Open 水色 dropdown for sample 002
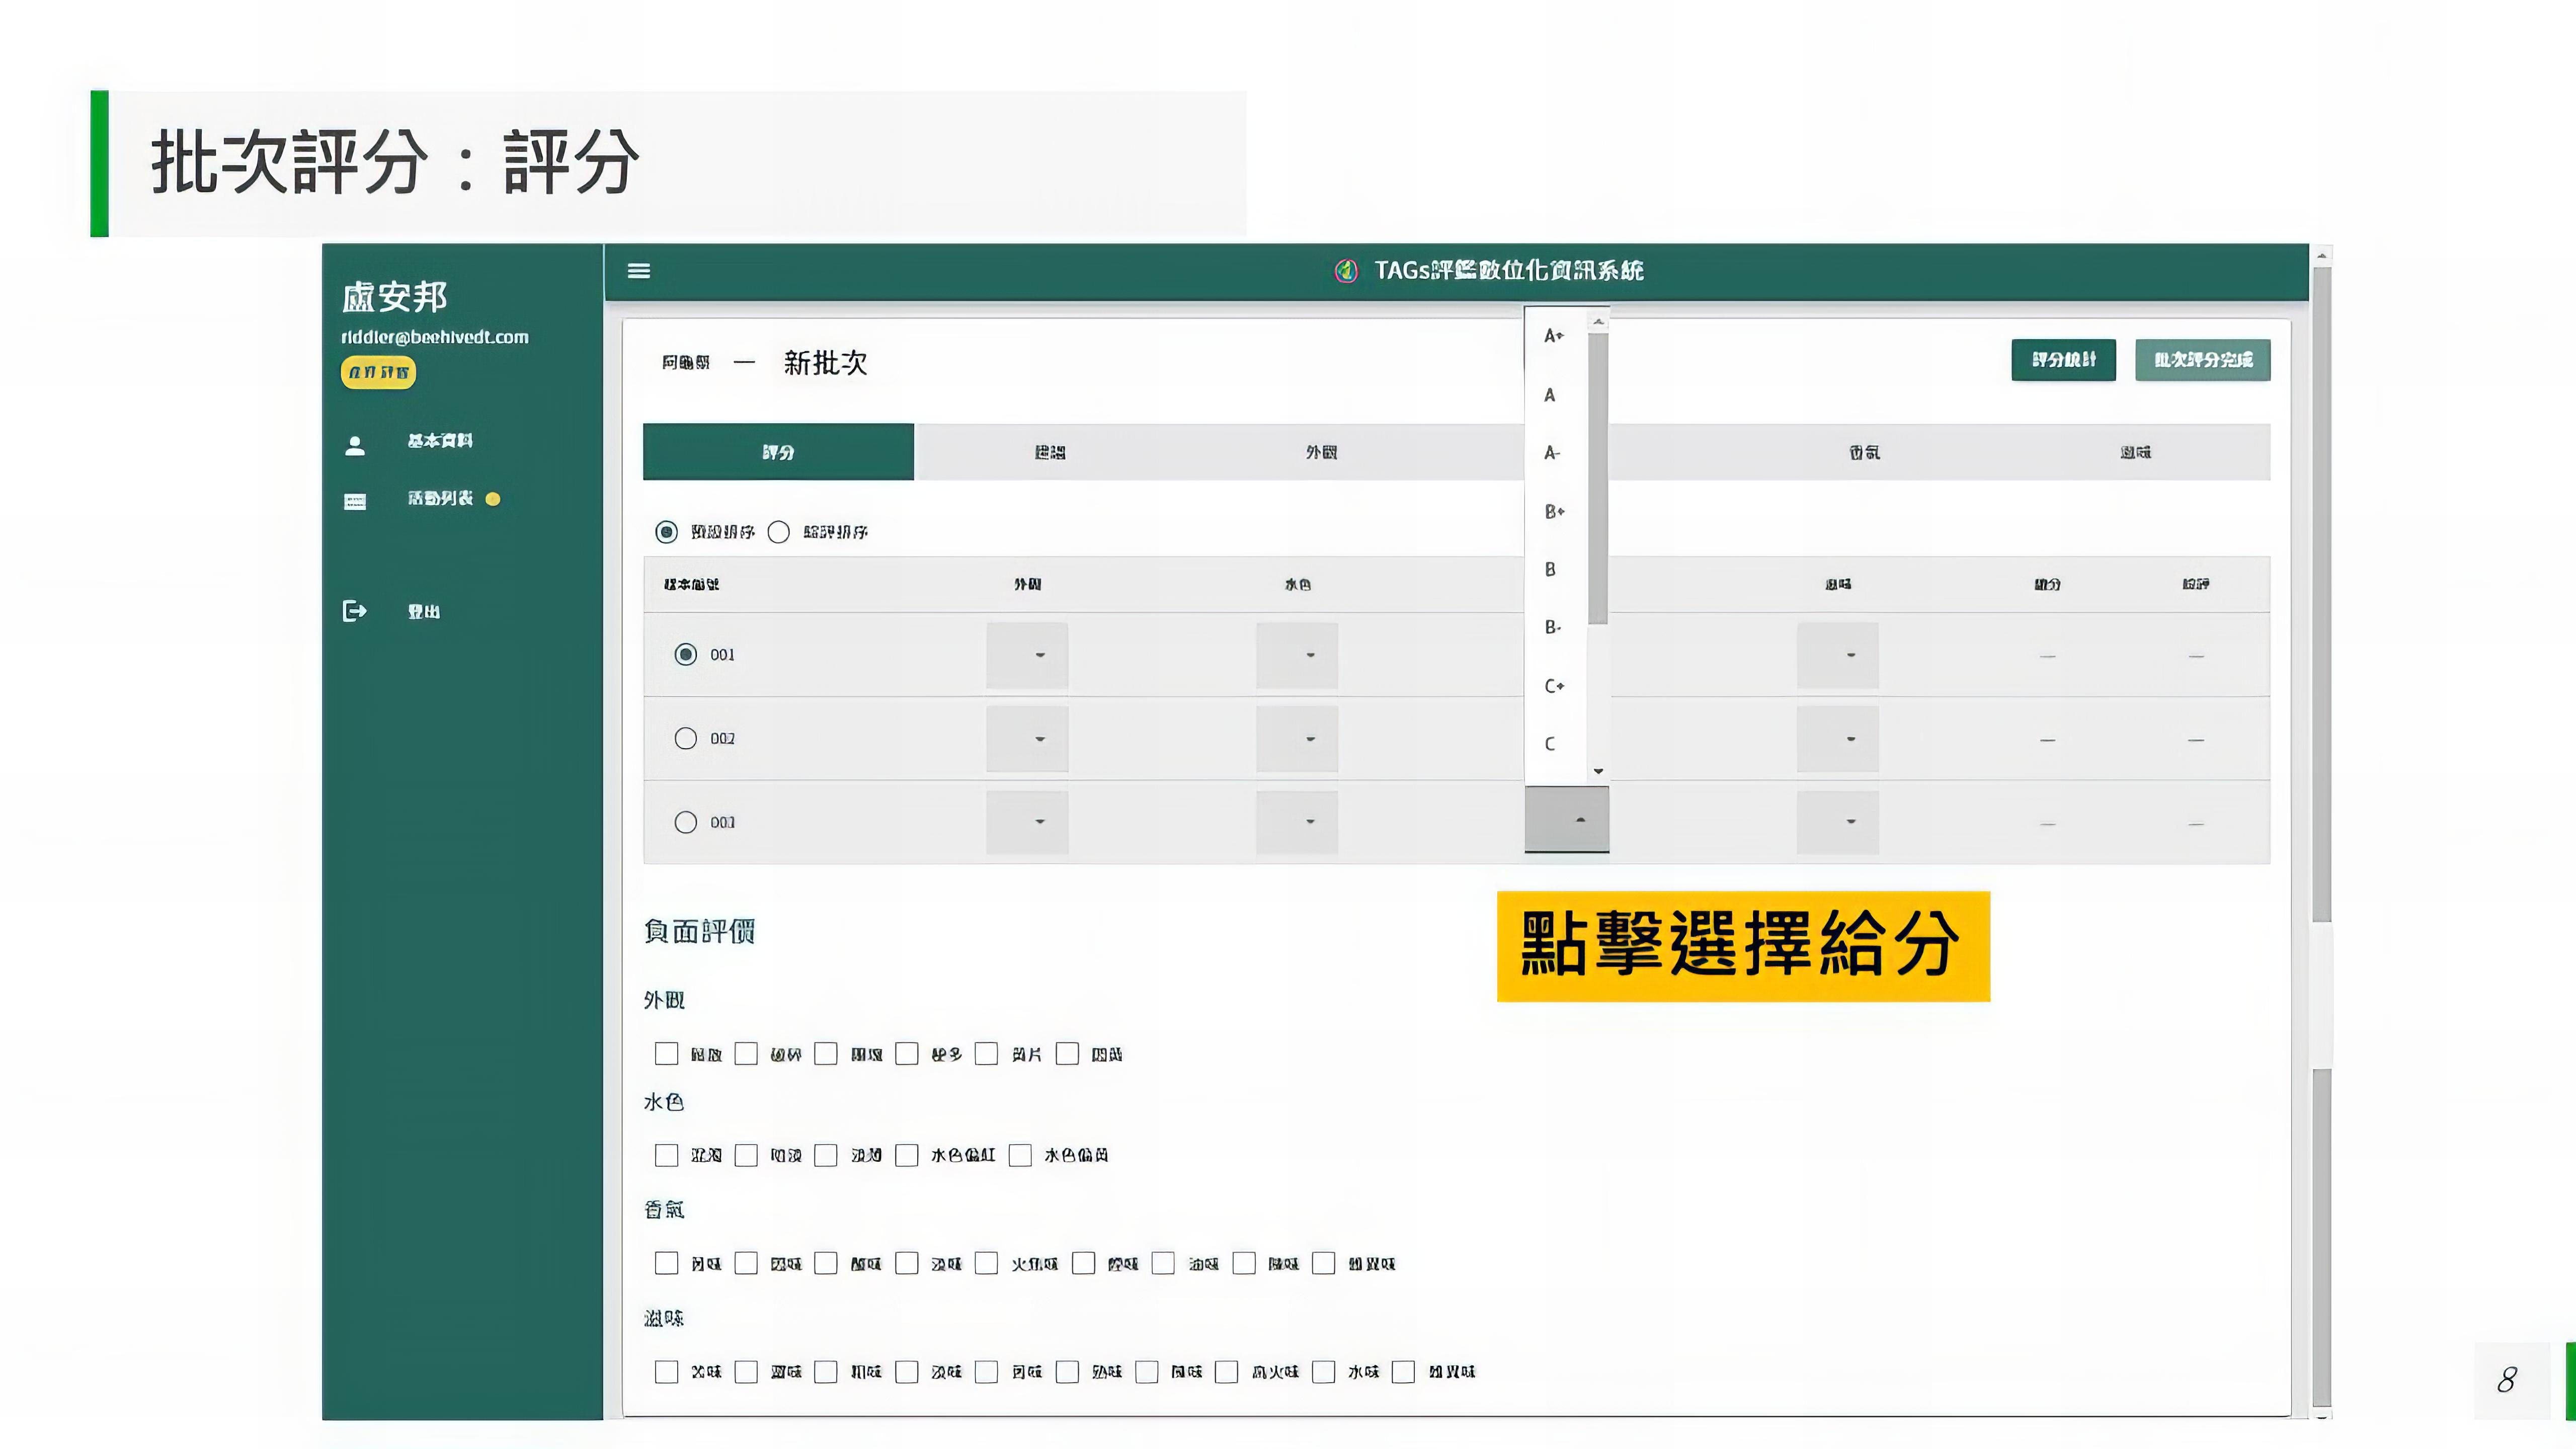 pos(1297,739)
